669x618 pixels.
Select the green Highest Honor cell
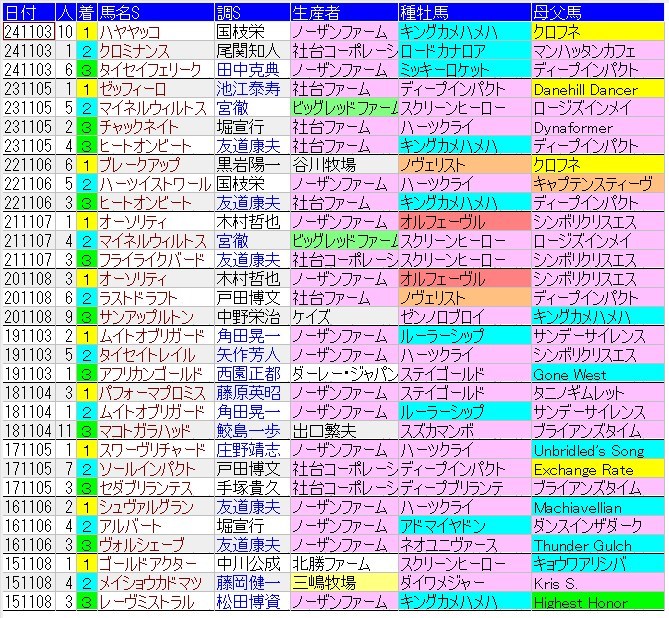pos(598,602)
